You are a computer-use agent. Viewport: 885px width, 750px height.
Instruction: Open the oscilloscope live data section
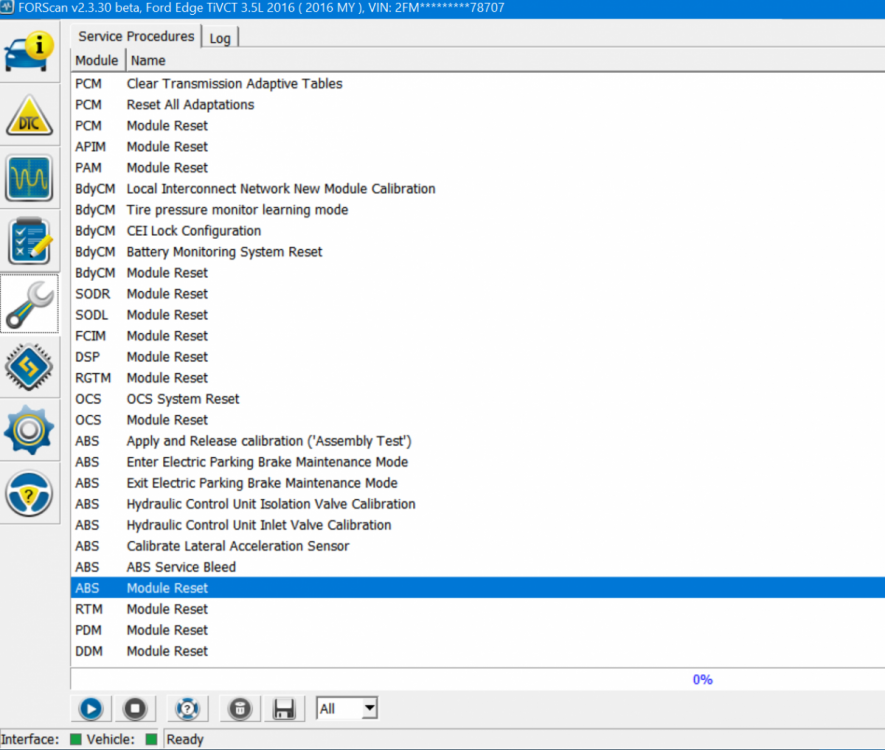[30, 180]
